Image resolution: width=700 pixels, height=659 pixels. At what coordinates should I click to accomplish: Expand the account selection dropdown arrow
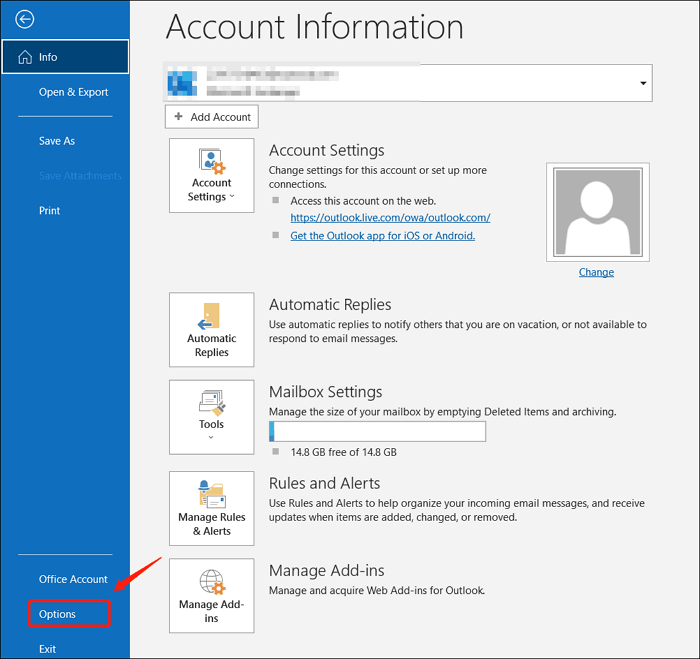click(643, 84)
